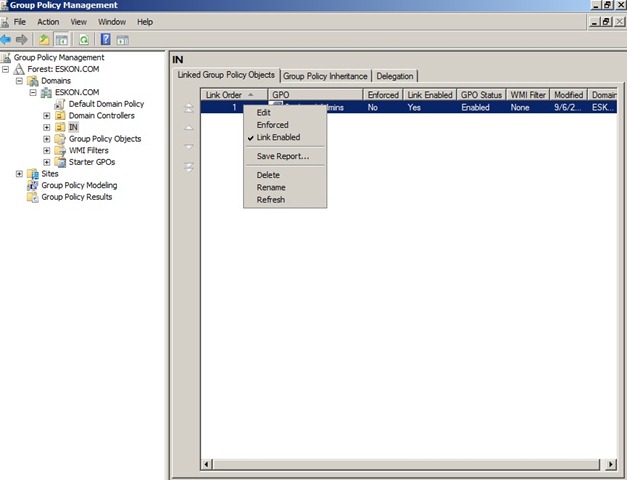The image size is (627, 480).
Task: Expand the Starter GPOs node
Action: pos(46,162)
